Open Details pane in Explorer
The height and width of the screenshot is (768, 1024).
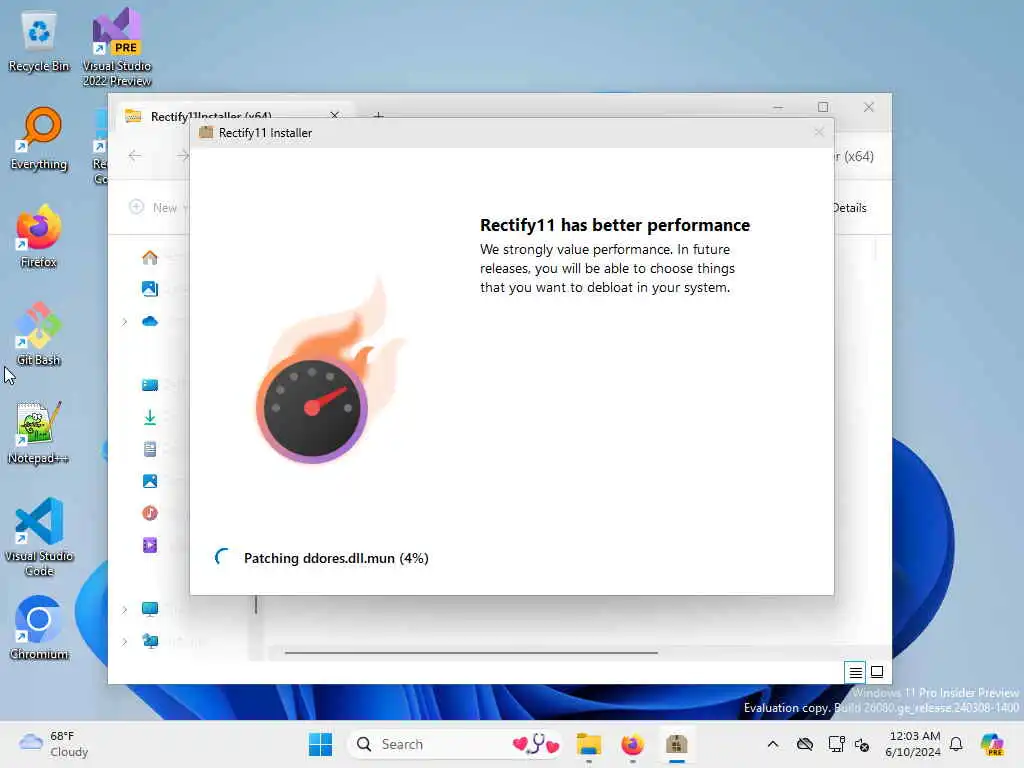pyautogui.click(x=850, y=208)
